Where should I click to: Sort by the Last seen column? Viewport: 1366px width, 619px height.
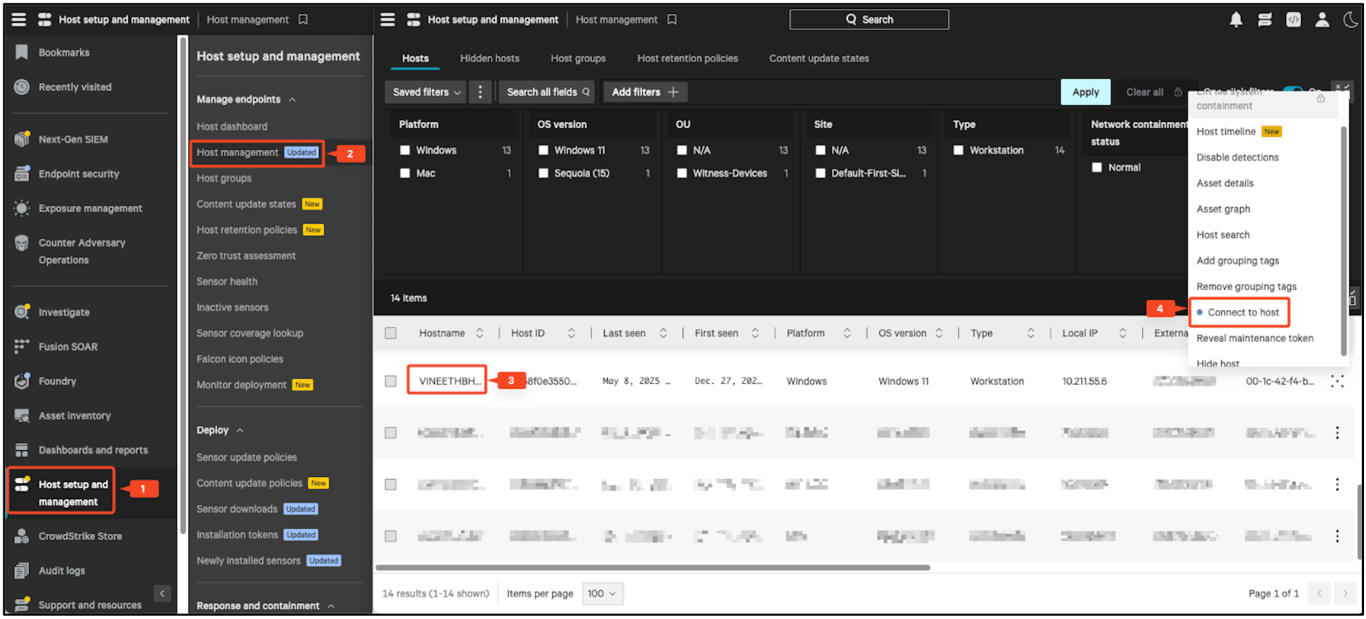pyautogui.click(x=664, y=333)
